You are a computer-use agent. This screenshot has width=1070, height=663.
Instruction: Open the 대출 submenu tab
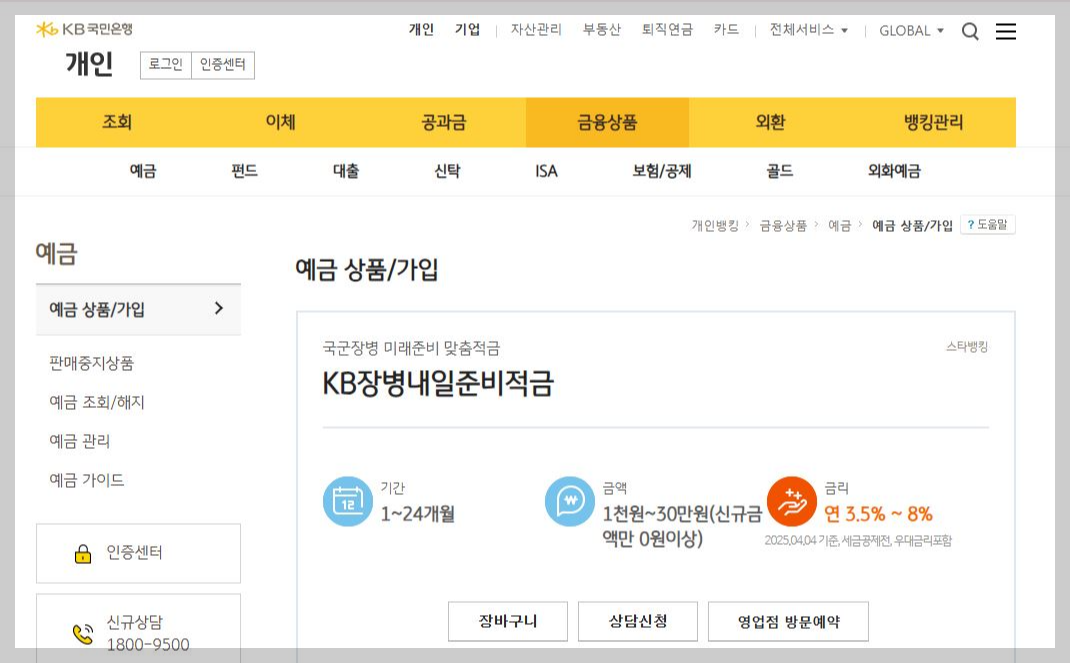(346, 171)
